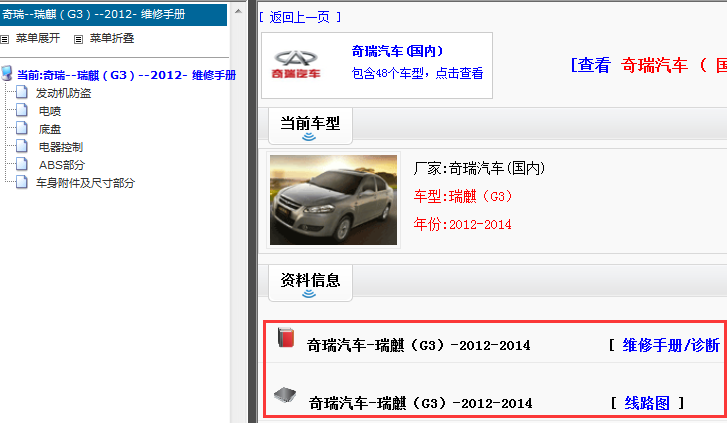
Task: Click 奇瑞汽车-瑞麒（G3）-2012-2014 in the 维修手册 row
Action: coord(418,346)
